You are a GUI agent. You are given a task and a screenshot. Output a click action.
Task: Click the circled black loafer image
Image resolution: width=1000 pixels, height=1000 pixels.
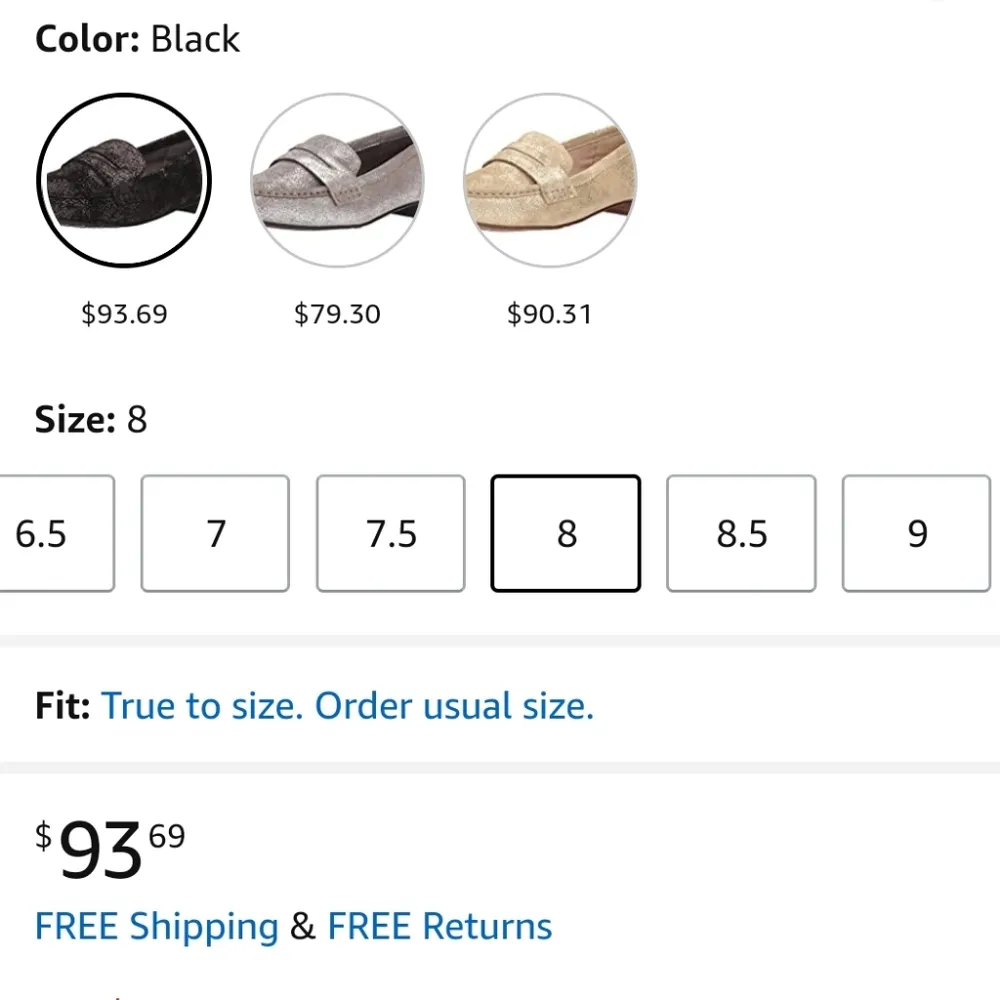pos(124,180)
